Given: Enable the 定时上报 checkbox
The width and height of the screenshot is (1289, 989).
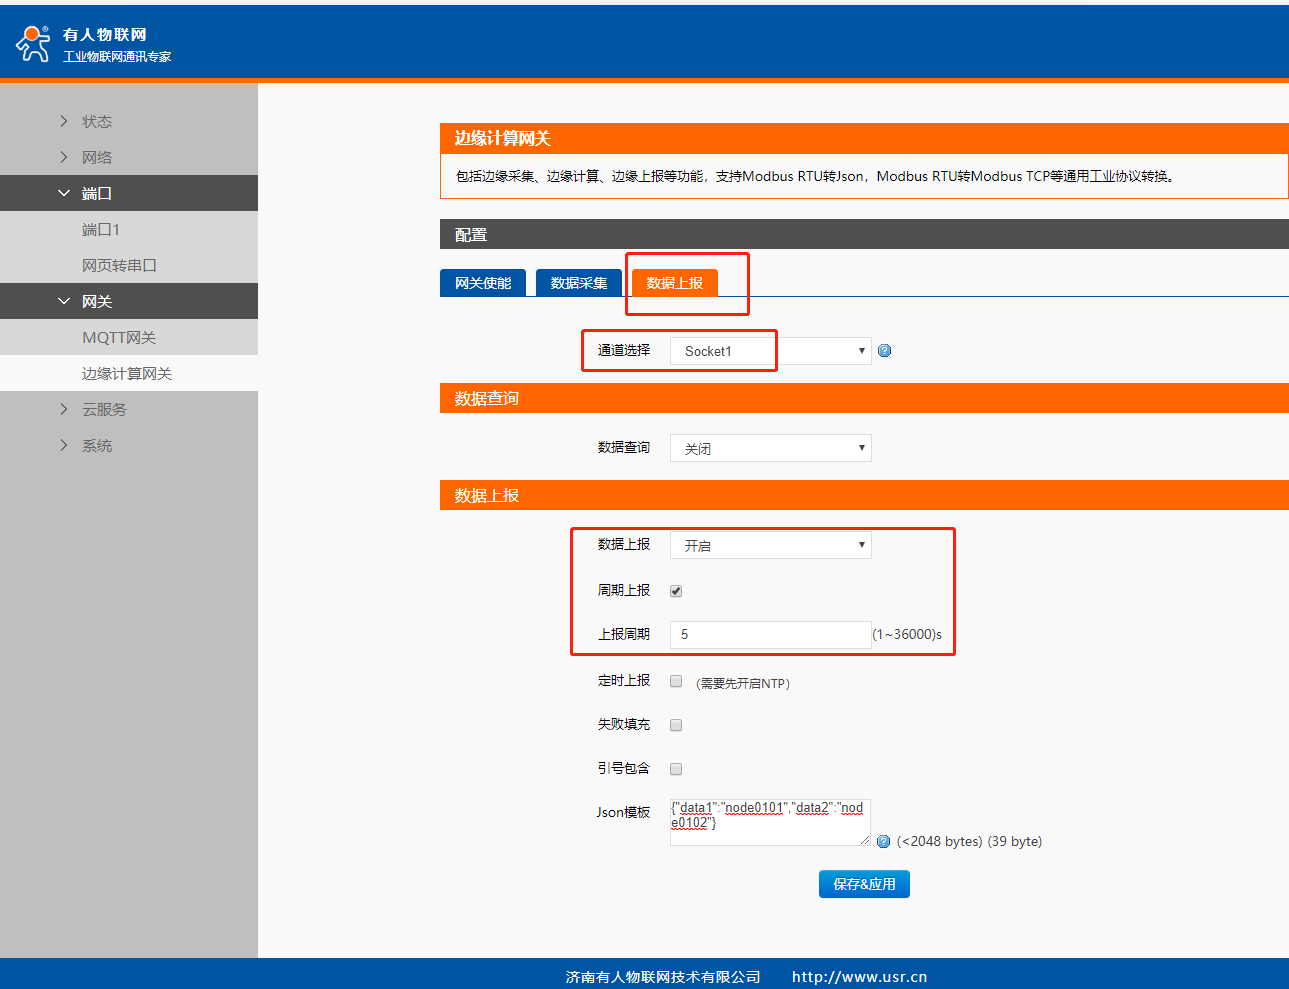Looking at the screenshot, I should coord(676,681).
